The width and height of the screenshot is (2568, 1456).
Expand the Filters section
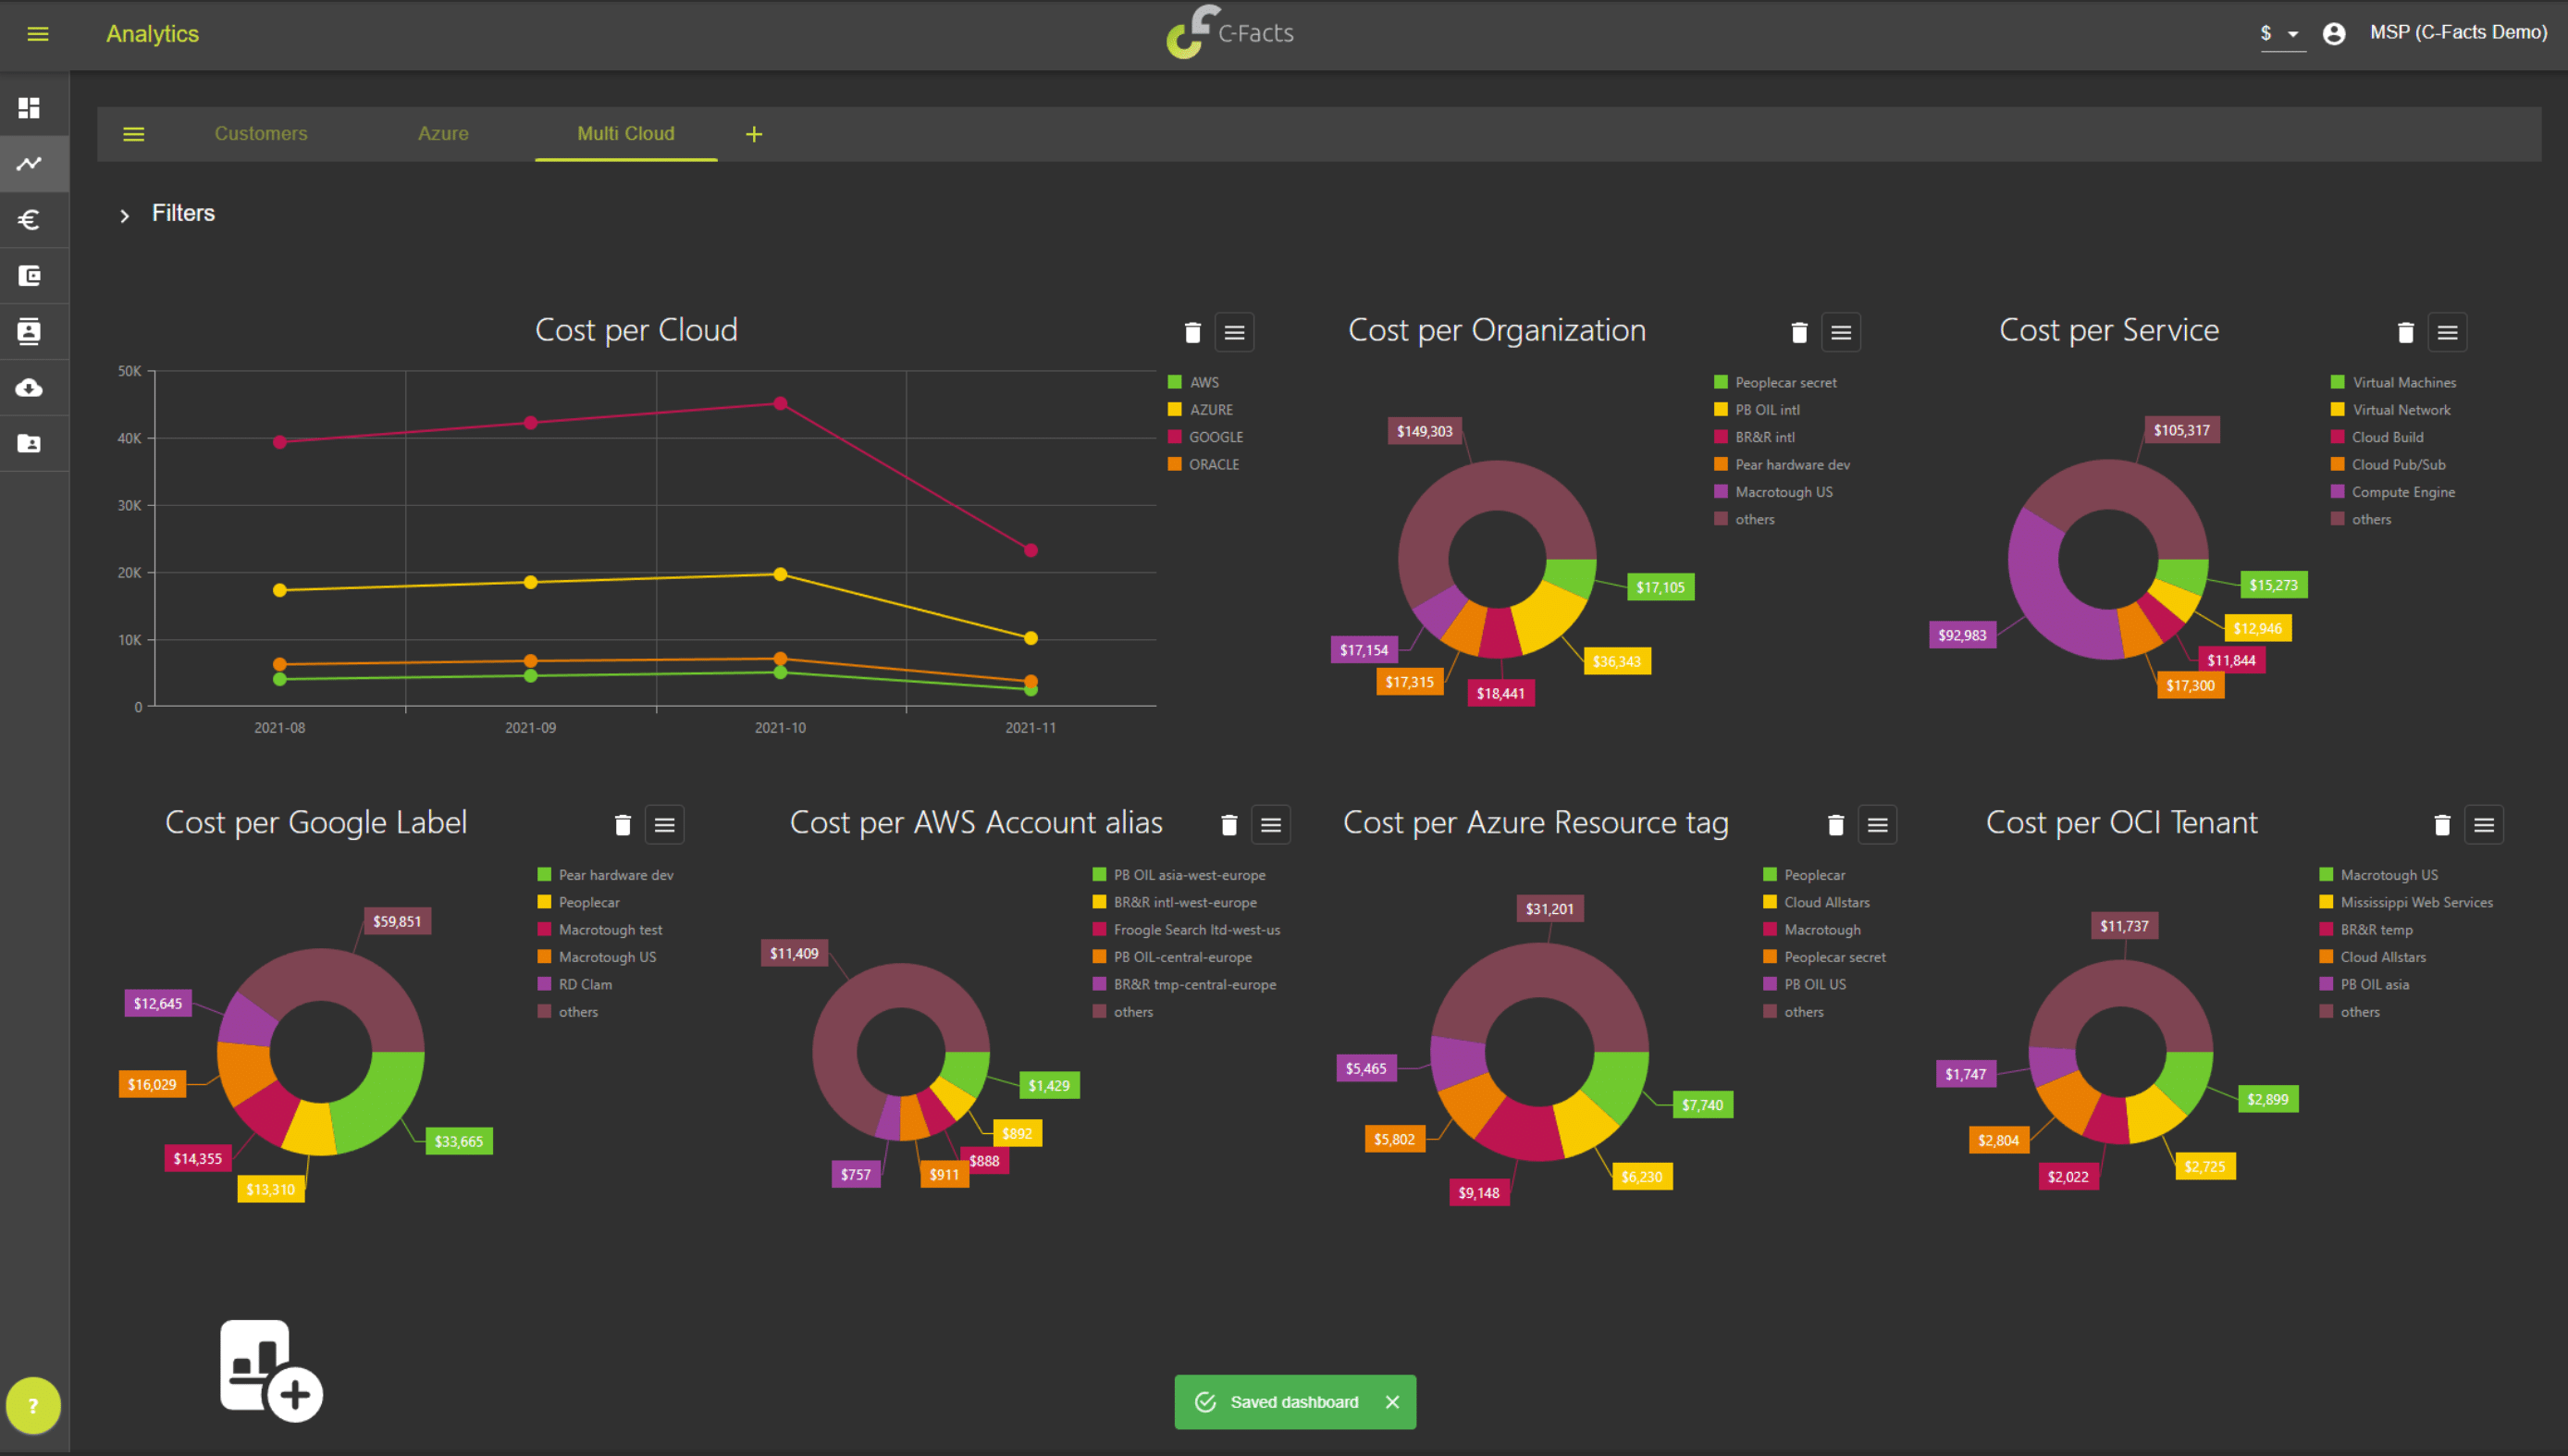125,212
